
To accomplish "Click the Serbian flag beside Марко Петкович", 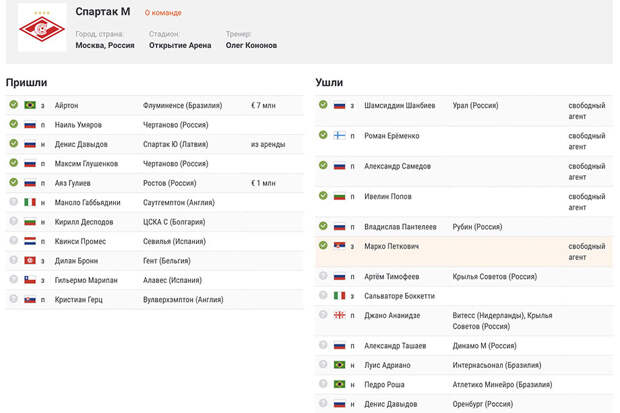I will 340,246.
